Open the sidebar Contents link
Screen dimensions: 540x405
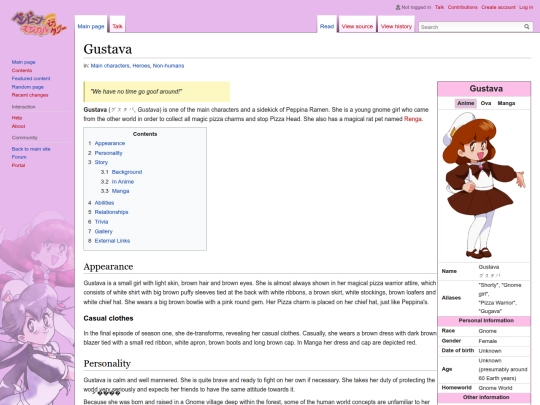[22, 70]
